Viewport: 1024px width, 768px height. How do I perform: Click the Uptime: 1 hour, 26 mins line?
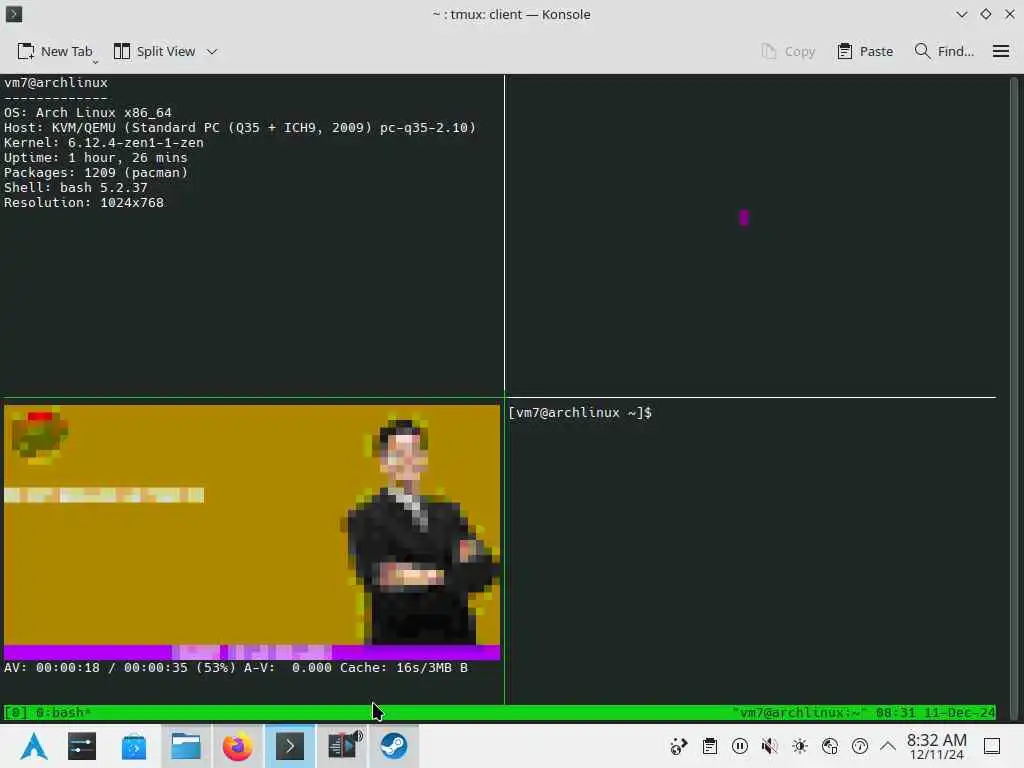(x=96, y=157)
